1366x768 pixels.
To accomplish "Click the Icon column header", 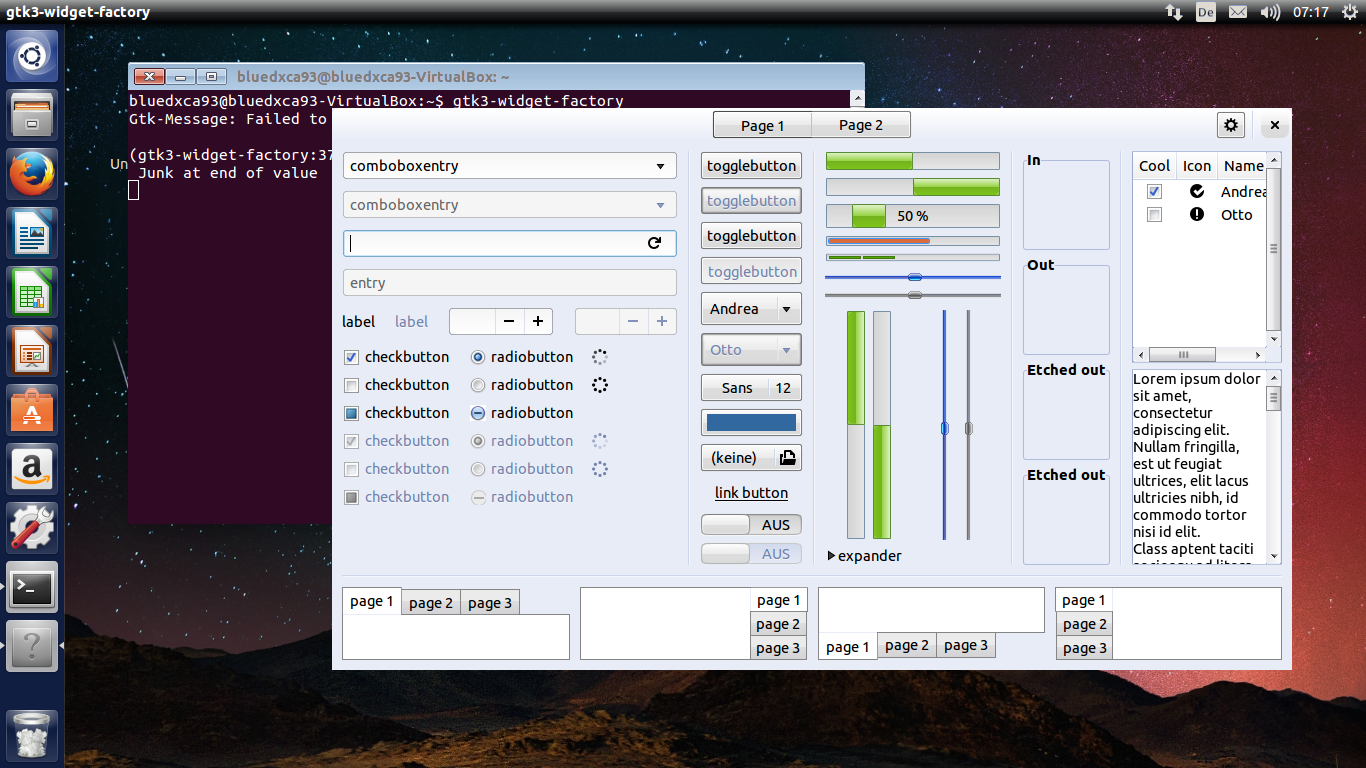I will pos(1197,166).
